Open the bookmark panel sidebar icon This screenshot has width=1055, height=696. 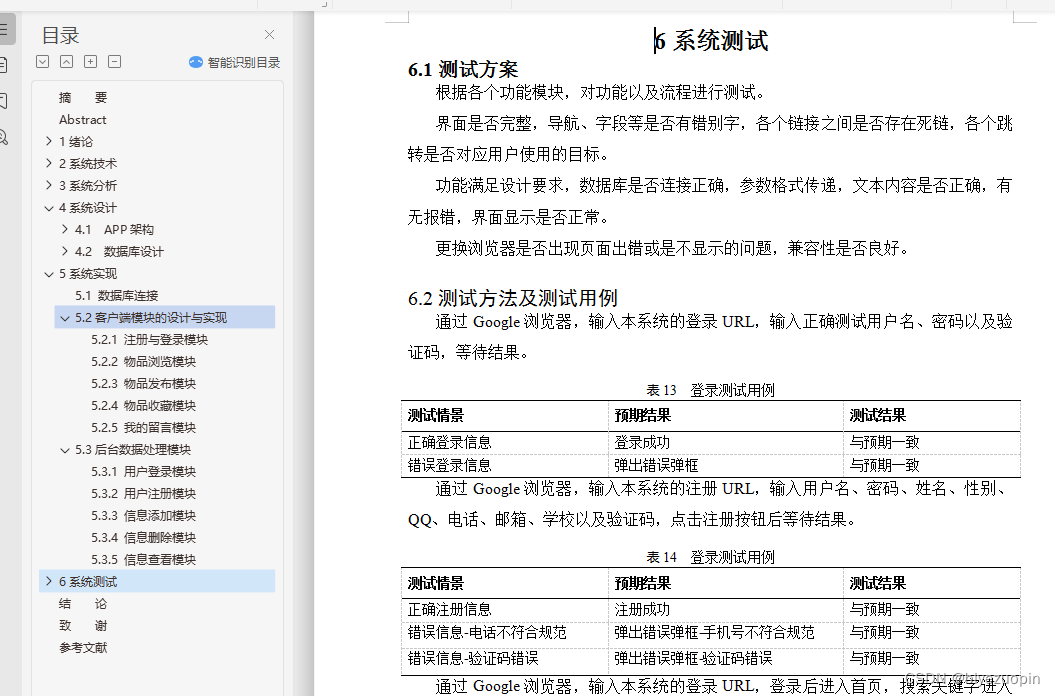coord(3,102)
